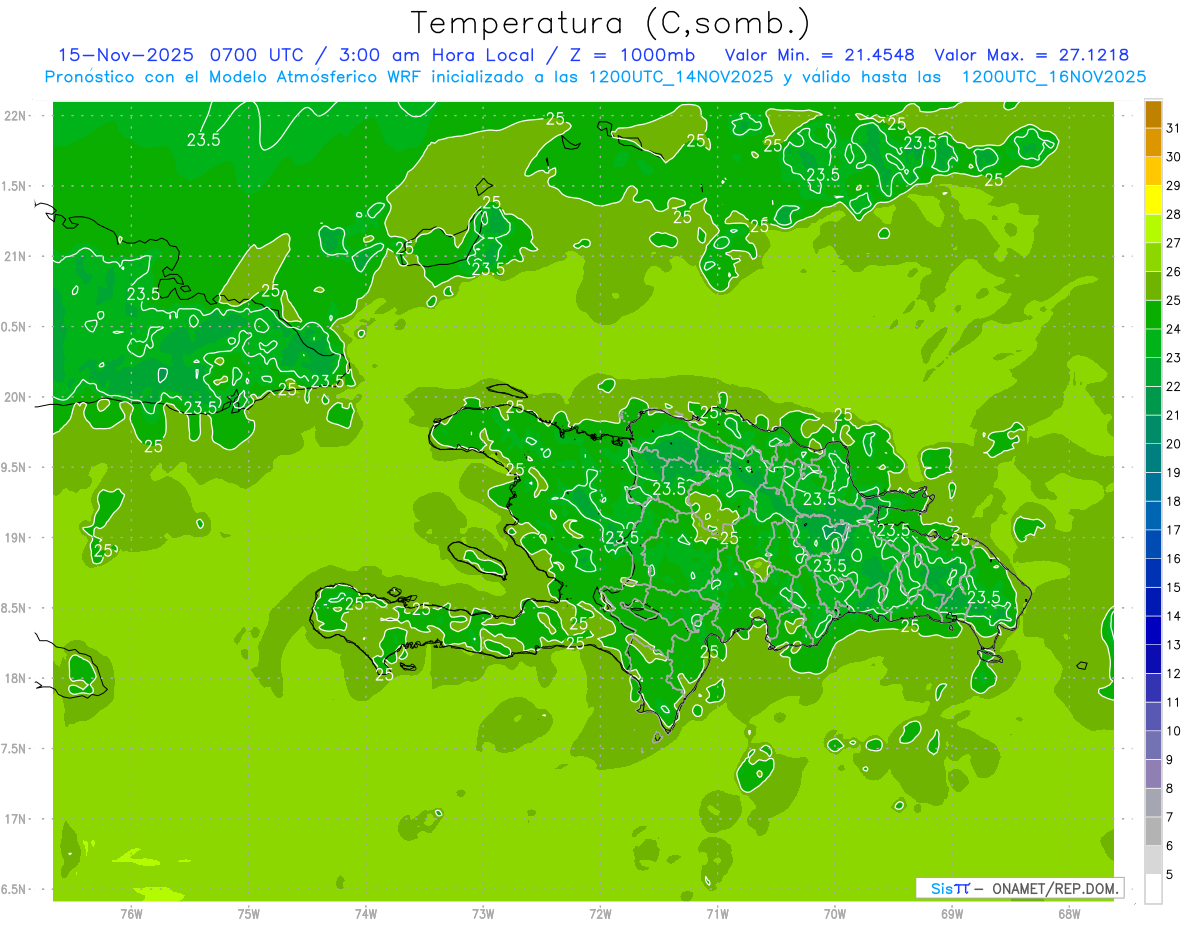Click "Valor Max. = 27.1218" readout
The width and height of the screenshot is (1200, 927).
point(1032,55)
